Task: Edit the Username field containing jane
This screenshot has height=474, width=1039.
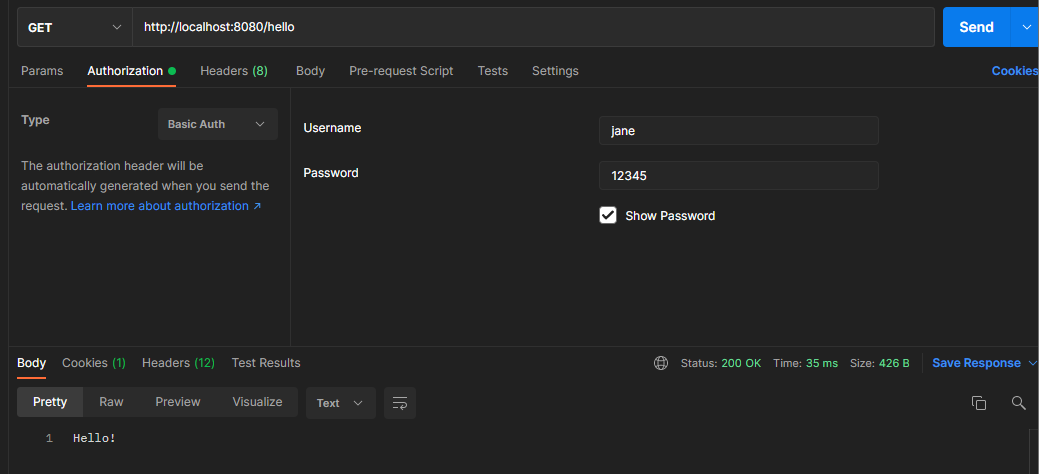Action: click(738, 131)
